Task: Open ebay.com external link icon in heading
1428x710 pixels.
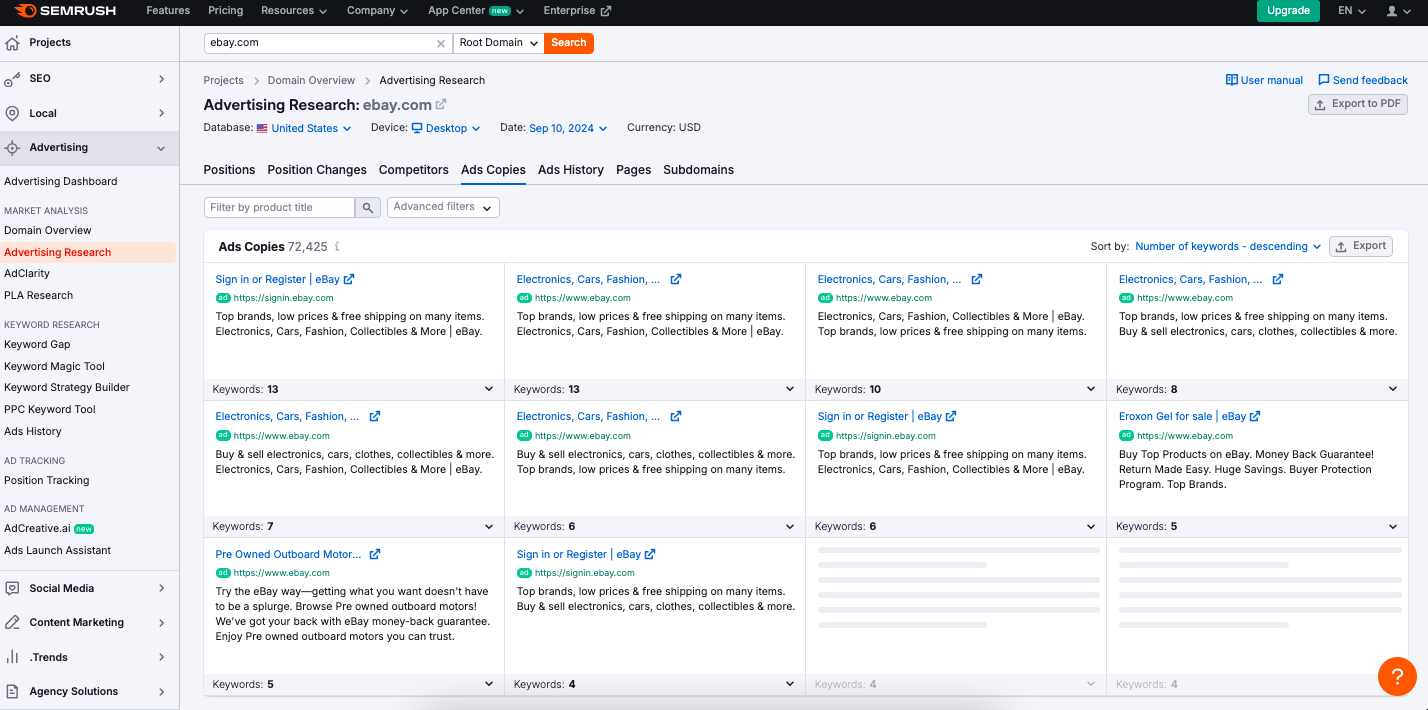Action: 441,104
